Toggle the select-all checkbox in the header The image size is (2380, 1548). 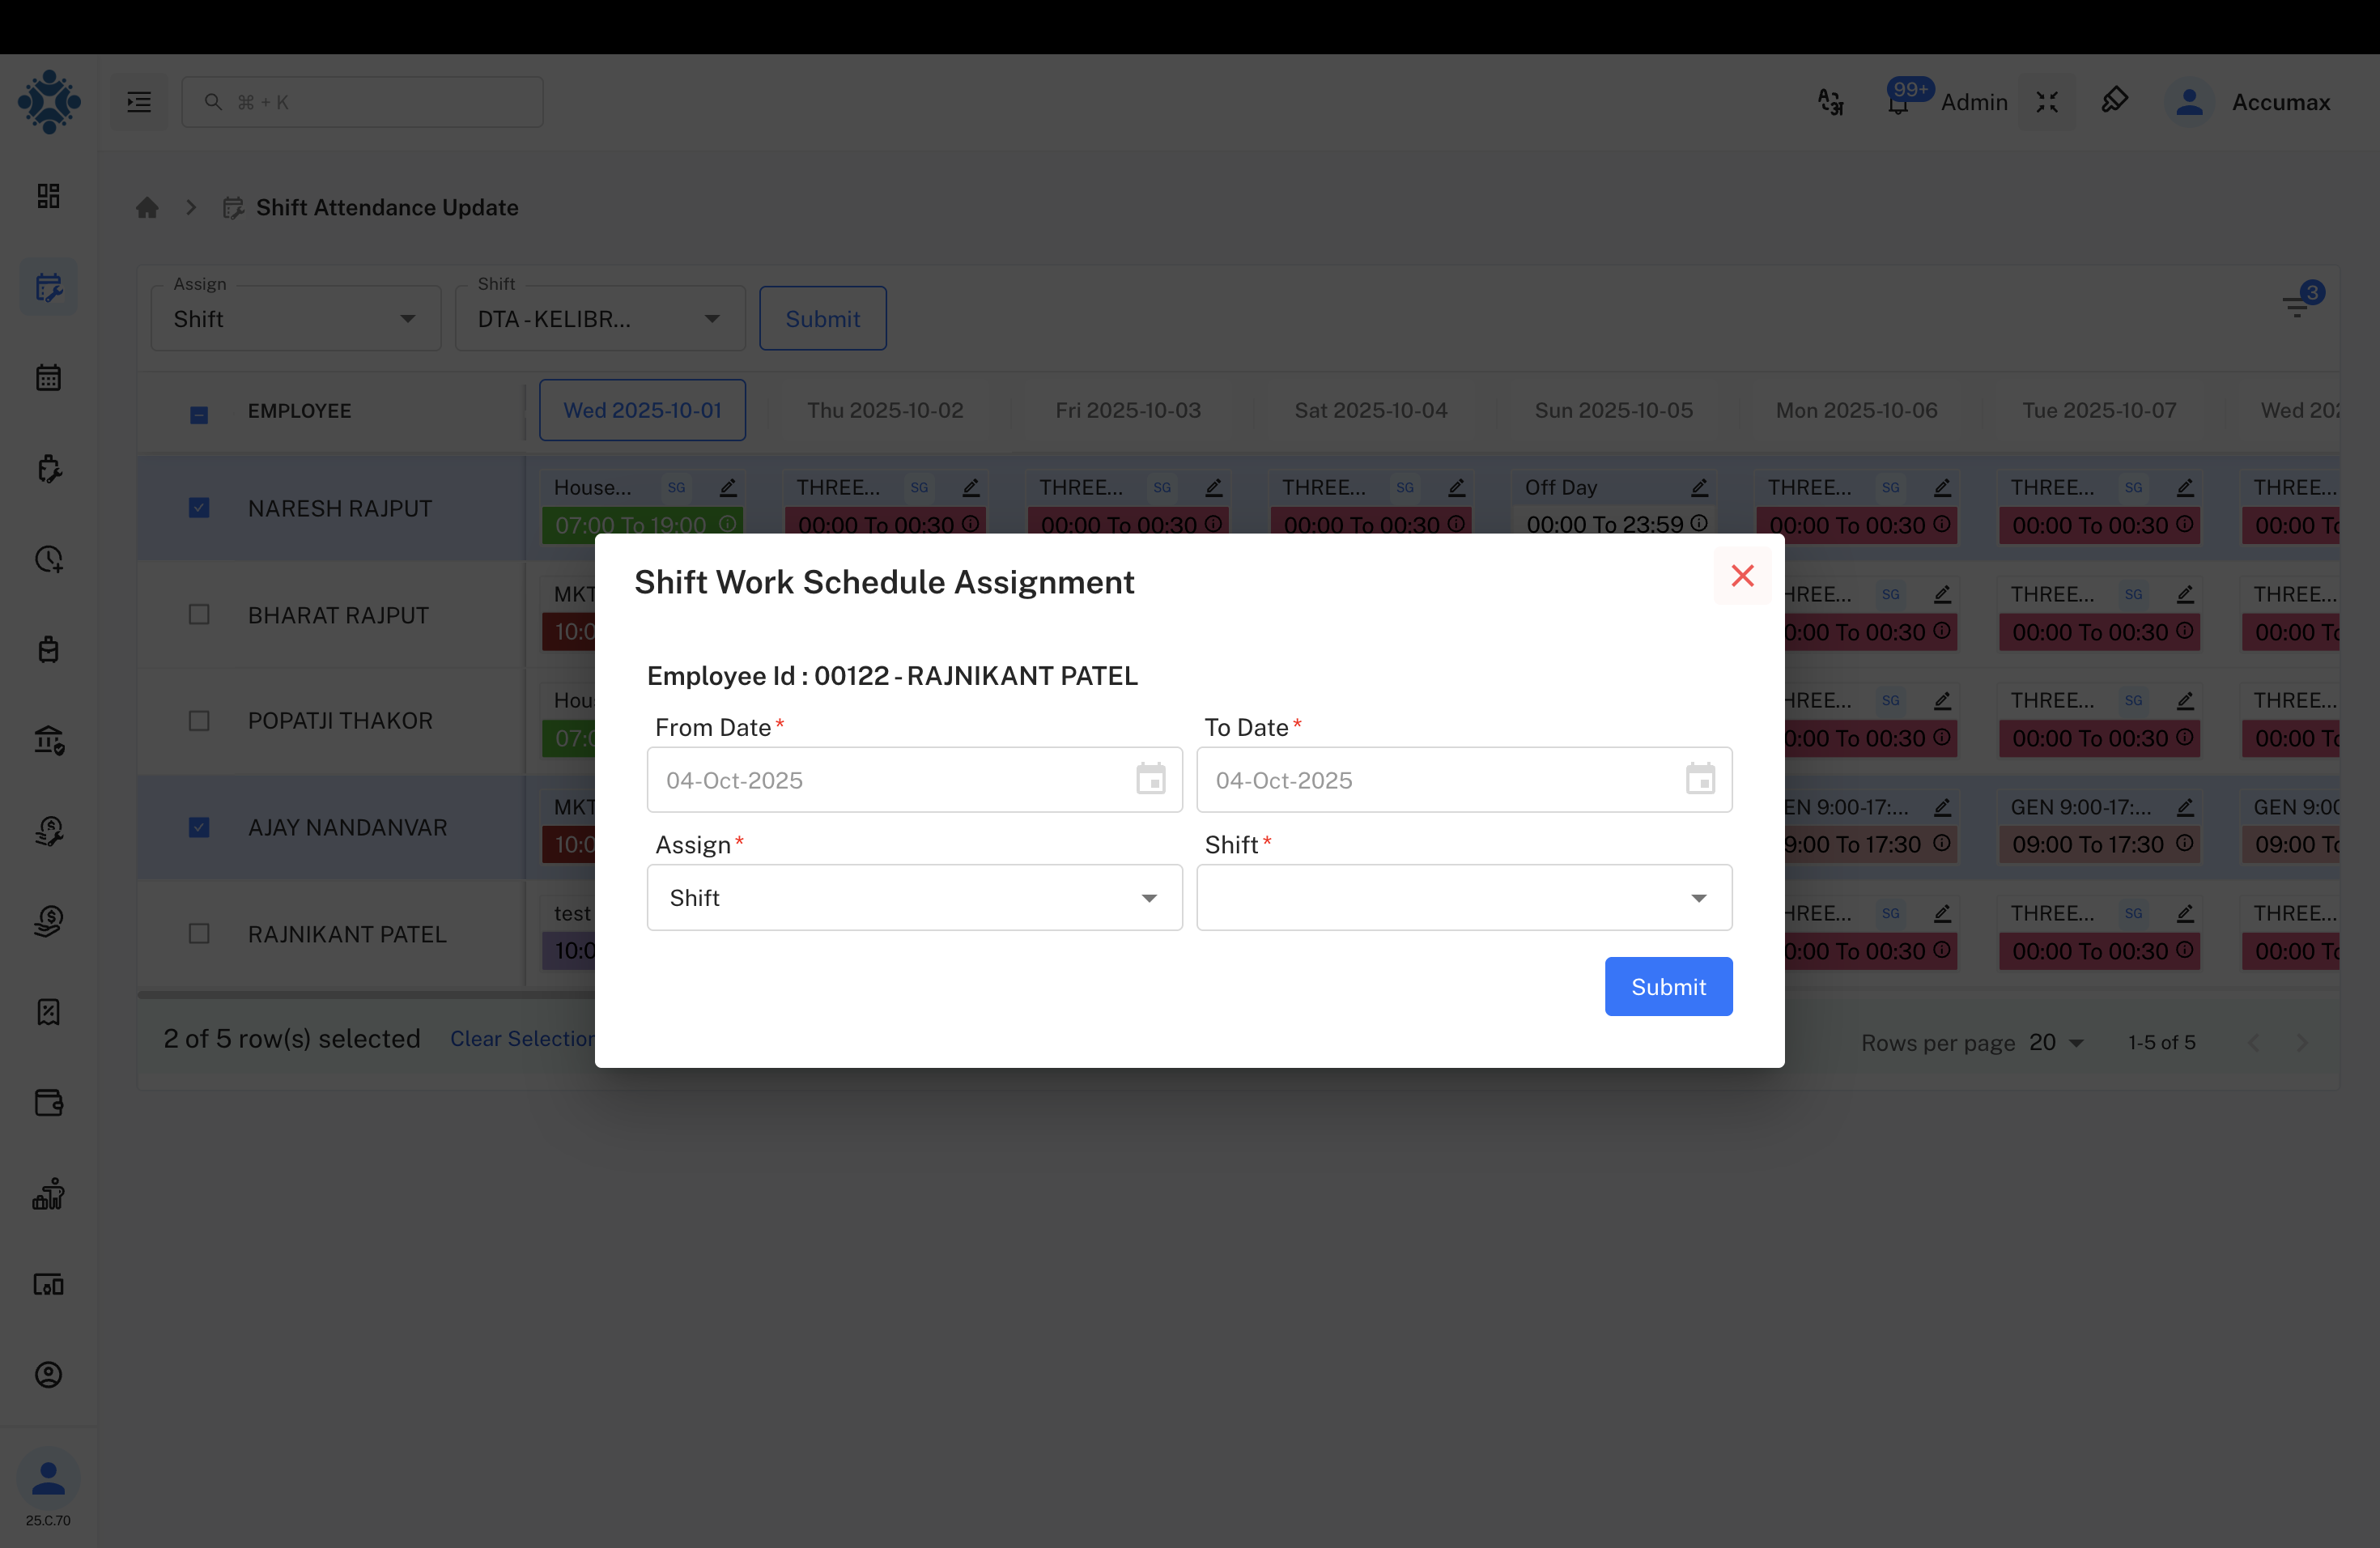(x=199, y=414)
